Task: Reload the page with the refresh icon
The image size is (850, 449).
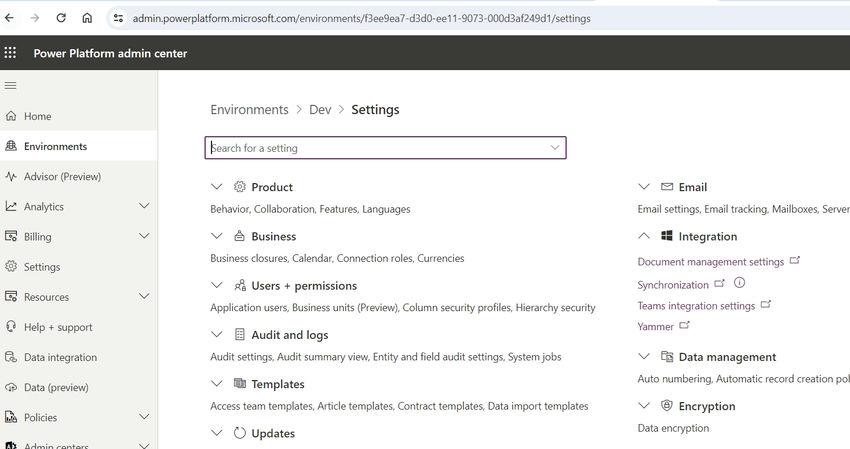Action: click(x=61, y=18)
